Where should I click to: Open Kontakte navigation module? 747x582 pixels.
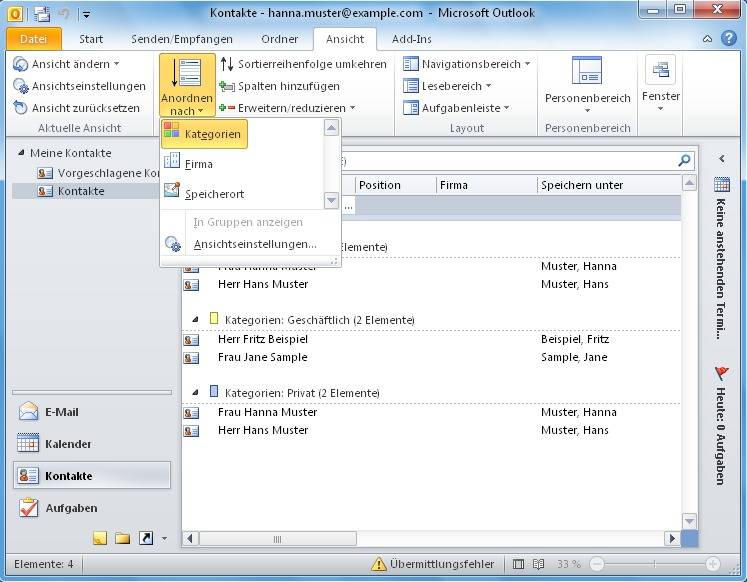click(x=91, y=475)
